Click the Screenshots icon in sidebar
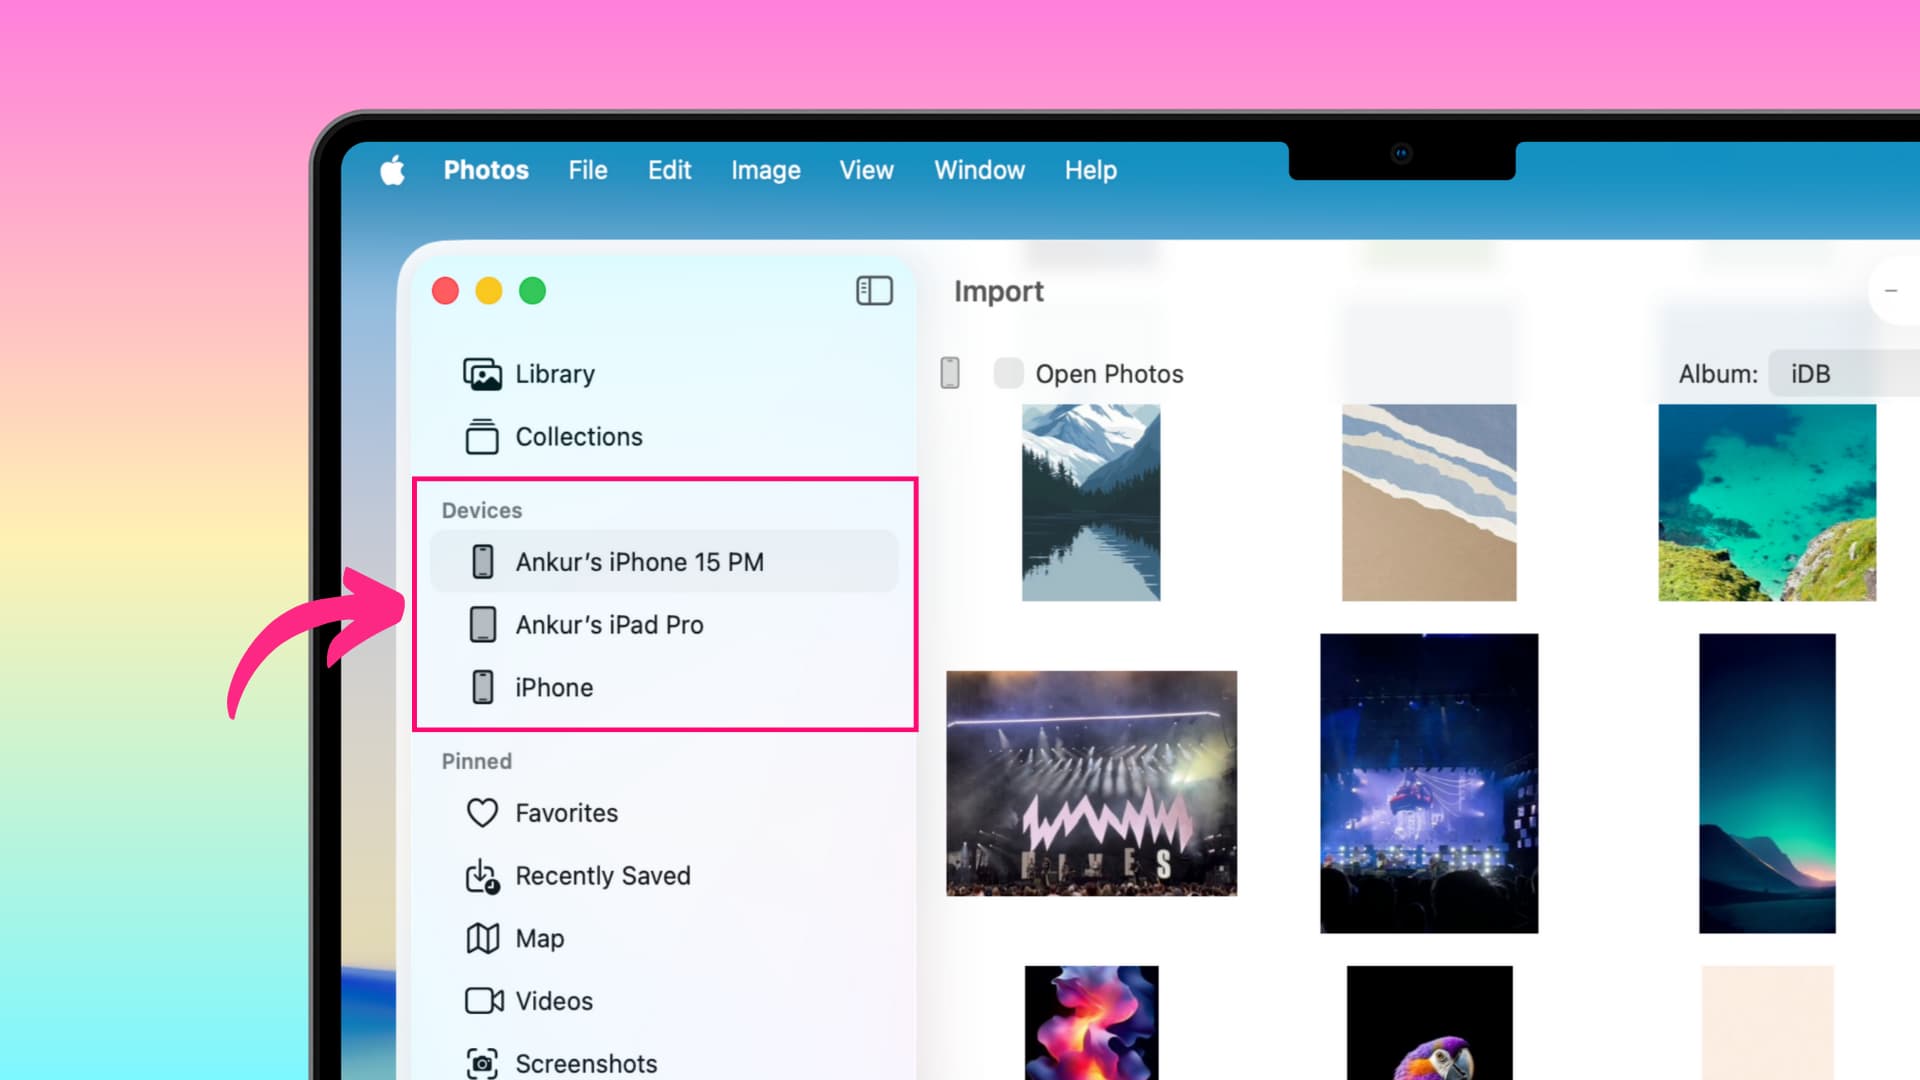Viewport: 1920px width, 1080px height. pyautogui.click(x=482, y=1063)
